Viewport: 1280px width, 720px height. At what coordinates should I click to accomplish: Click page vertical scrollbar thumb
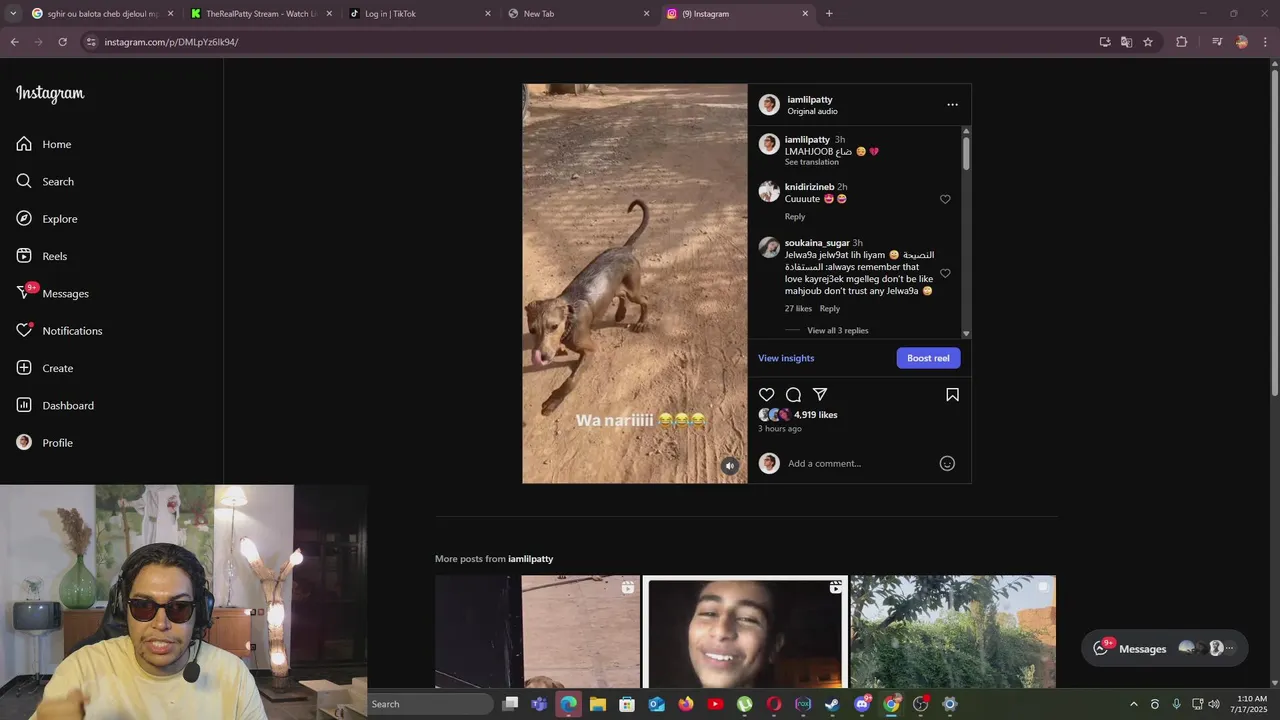1274,230
